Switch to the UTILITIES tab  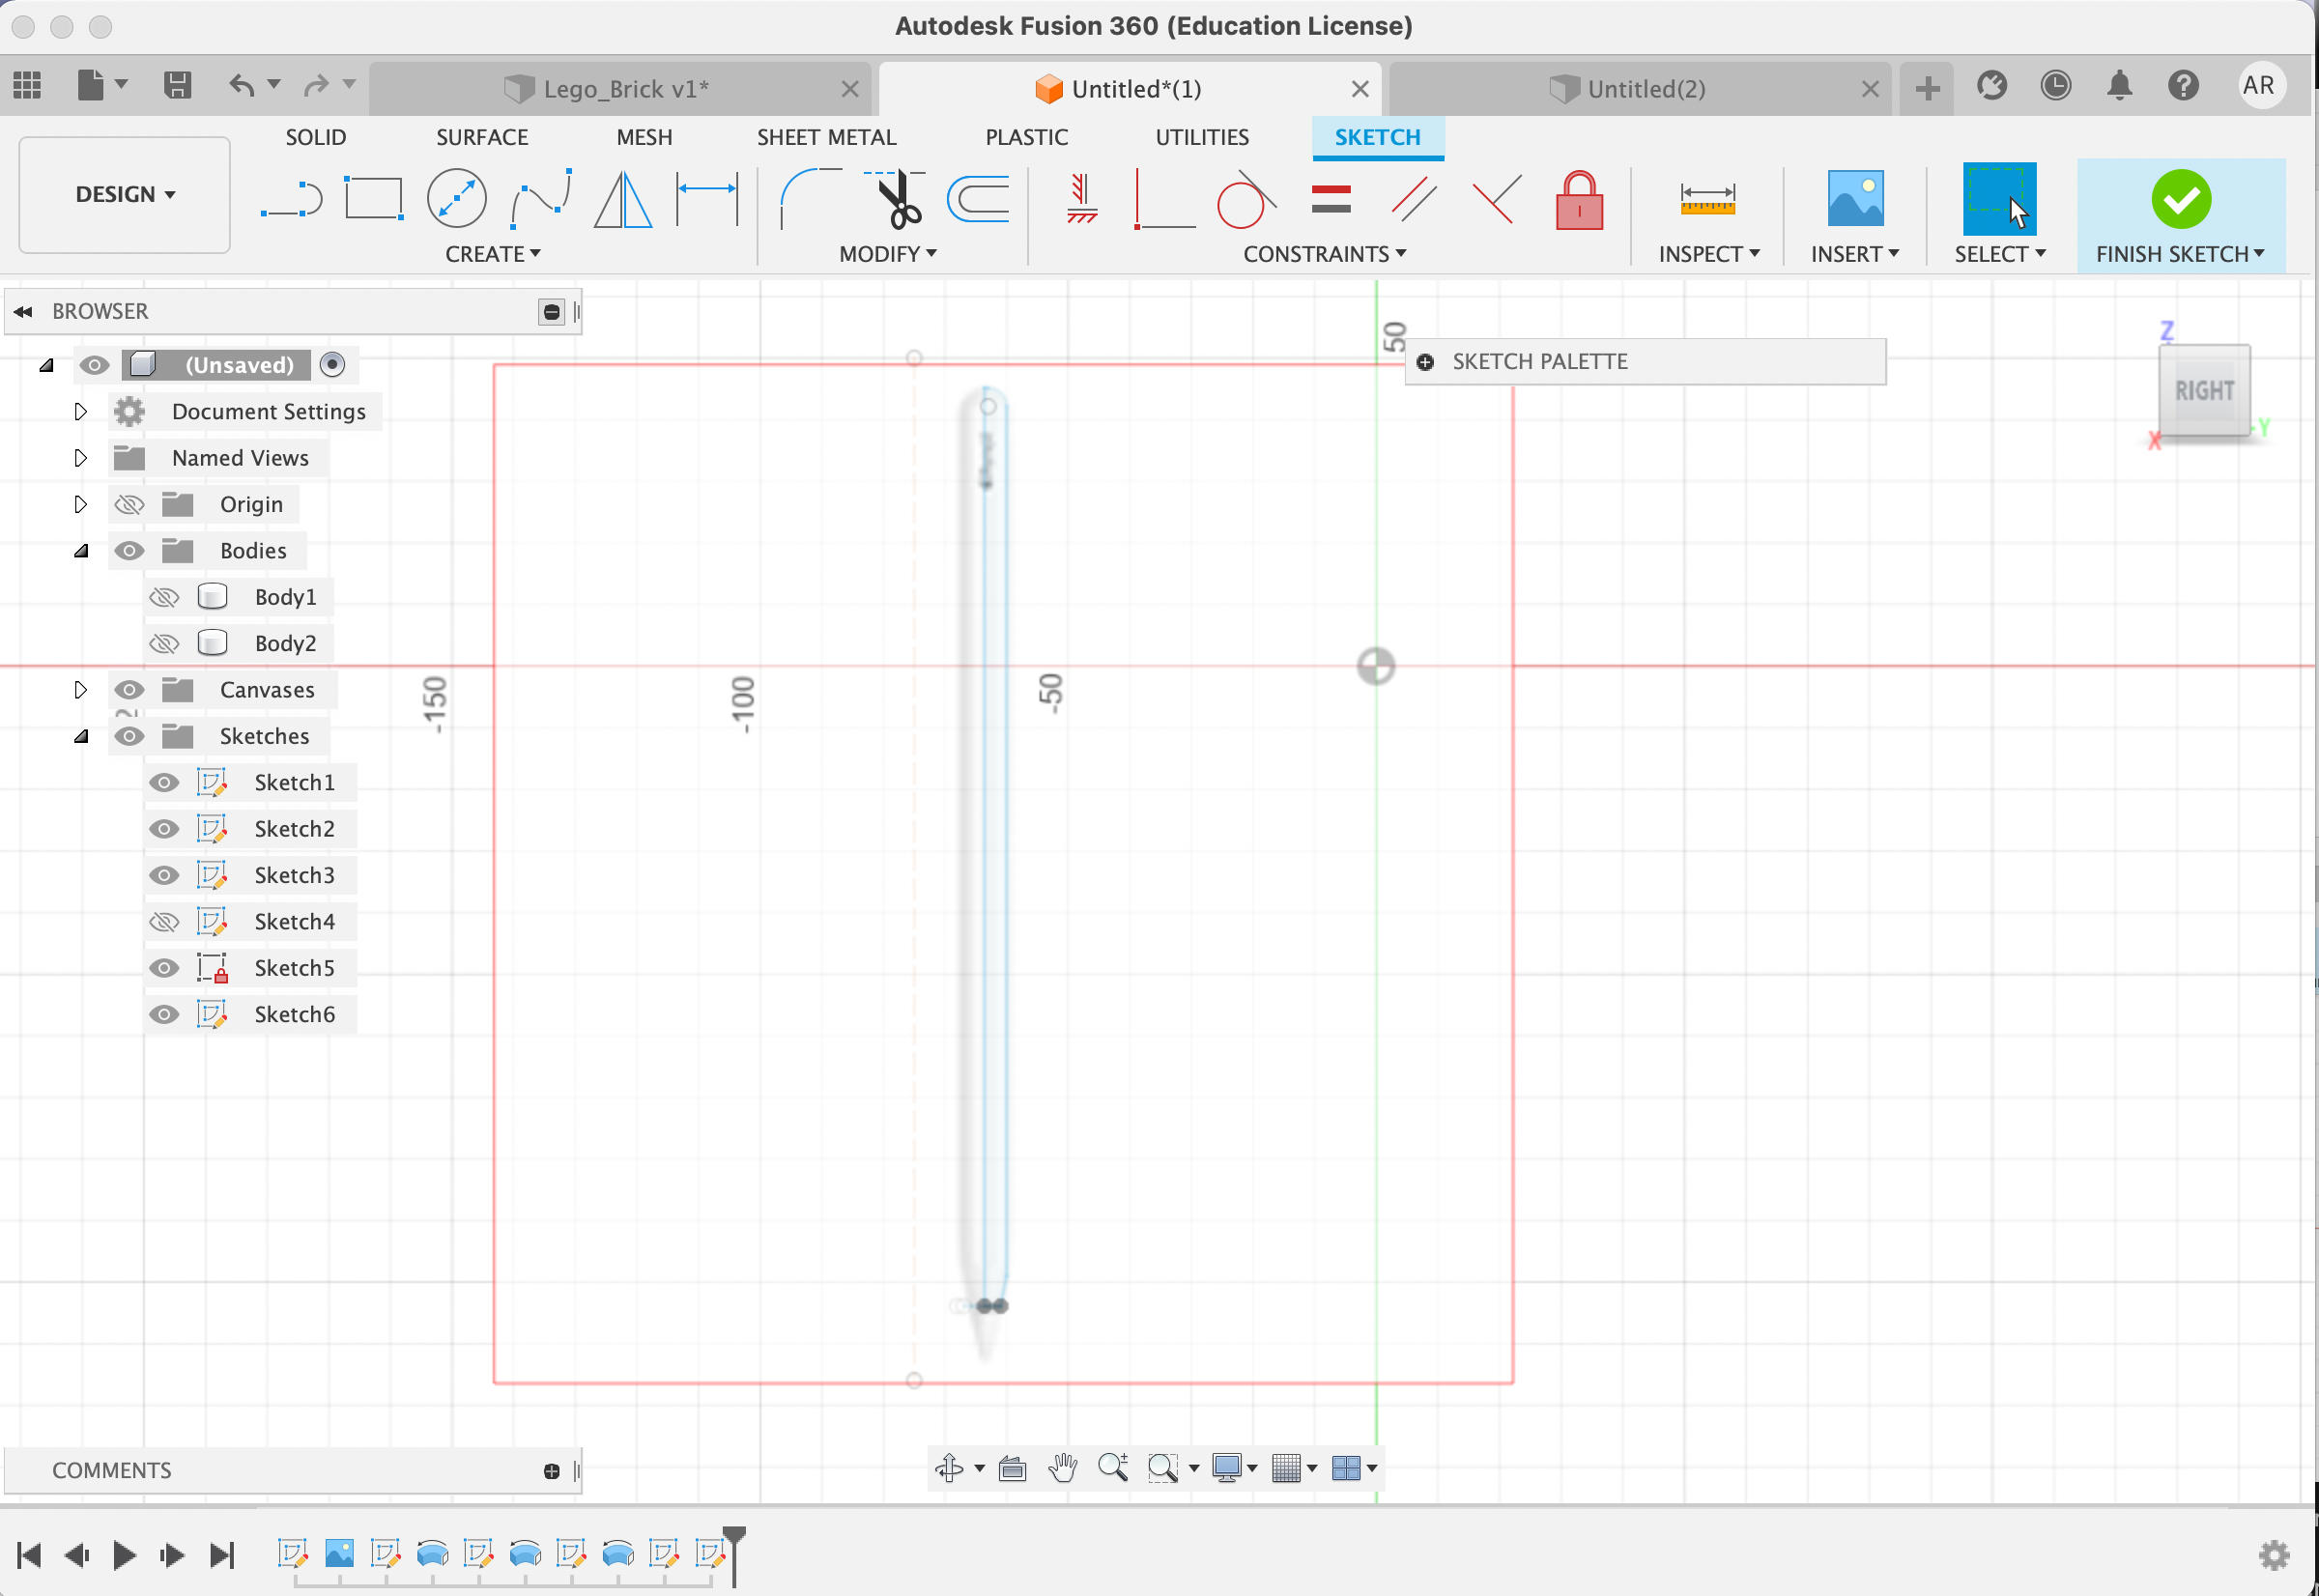point(1202,137)
